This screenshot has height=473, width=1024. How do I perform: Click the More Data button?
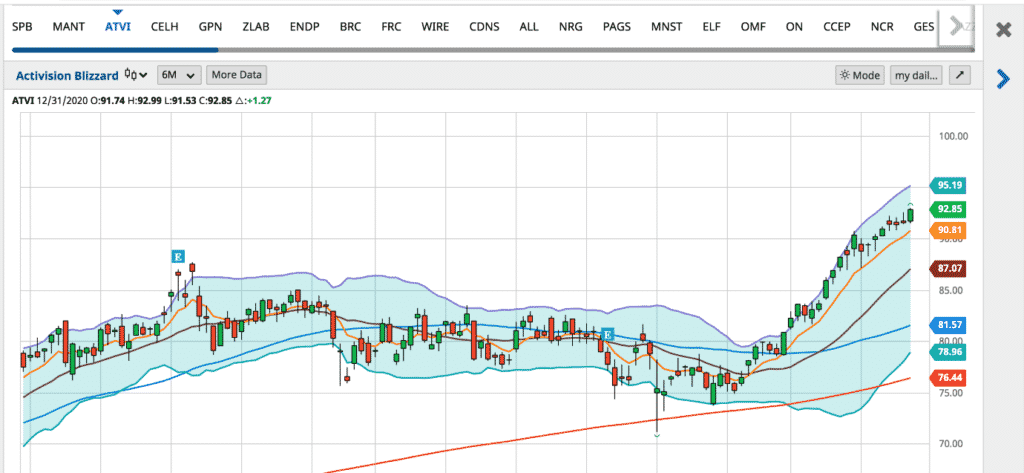tap(236, 75)
